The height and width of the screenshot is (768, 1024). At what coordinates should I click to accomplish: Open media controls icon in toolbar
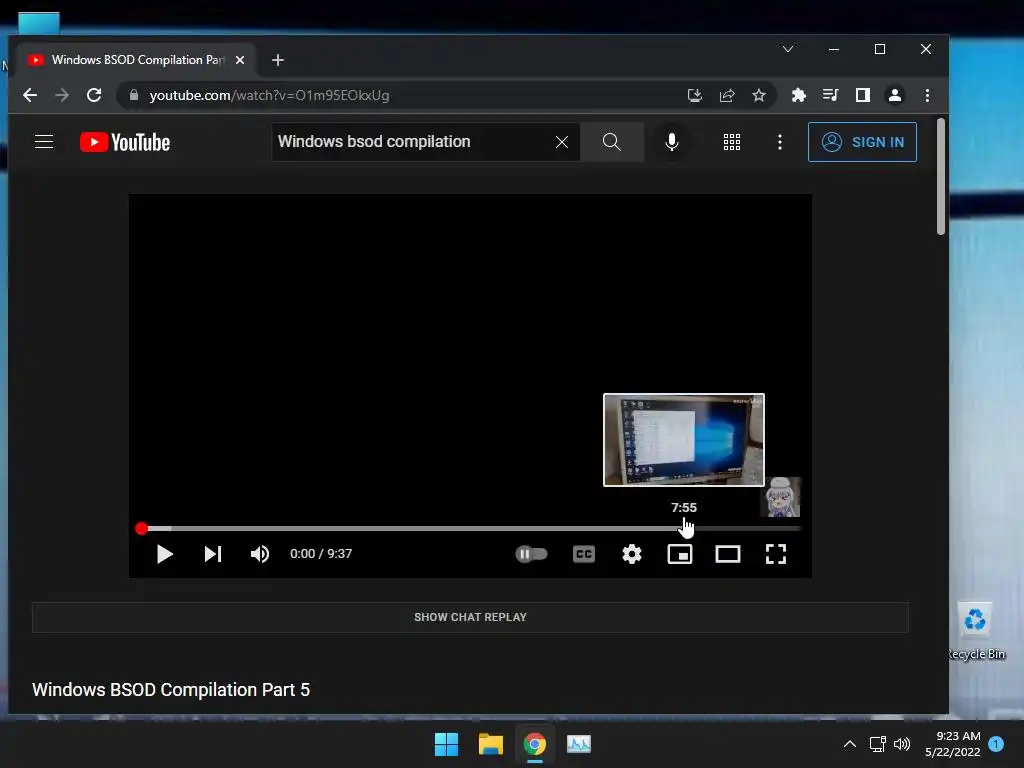830,95
